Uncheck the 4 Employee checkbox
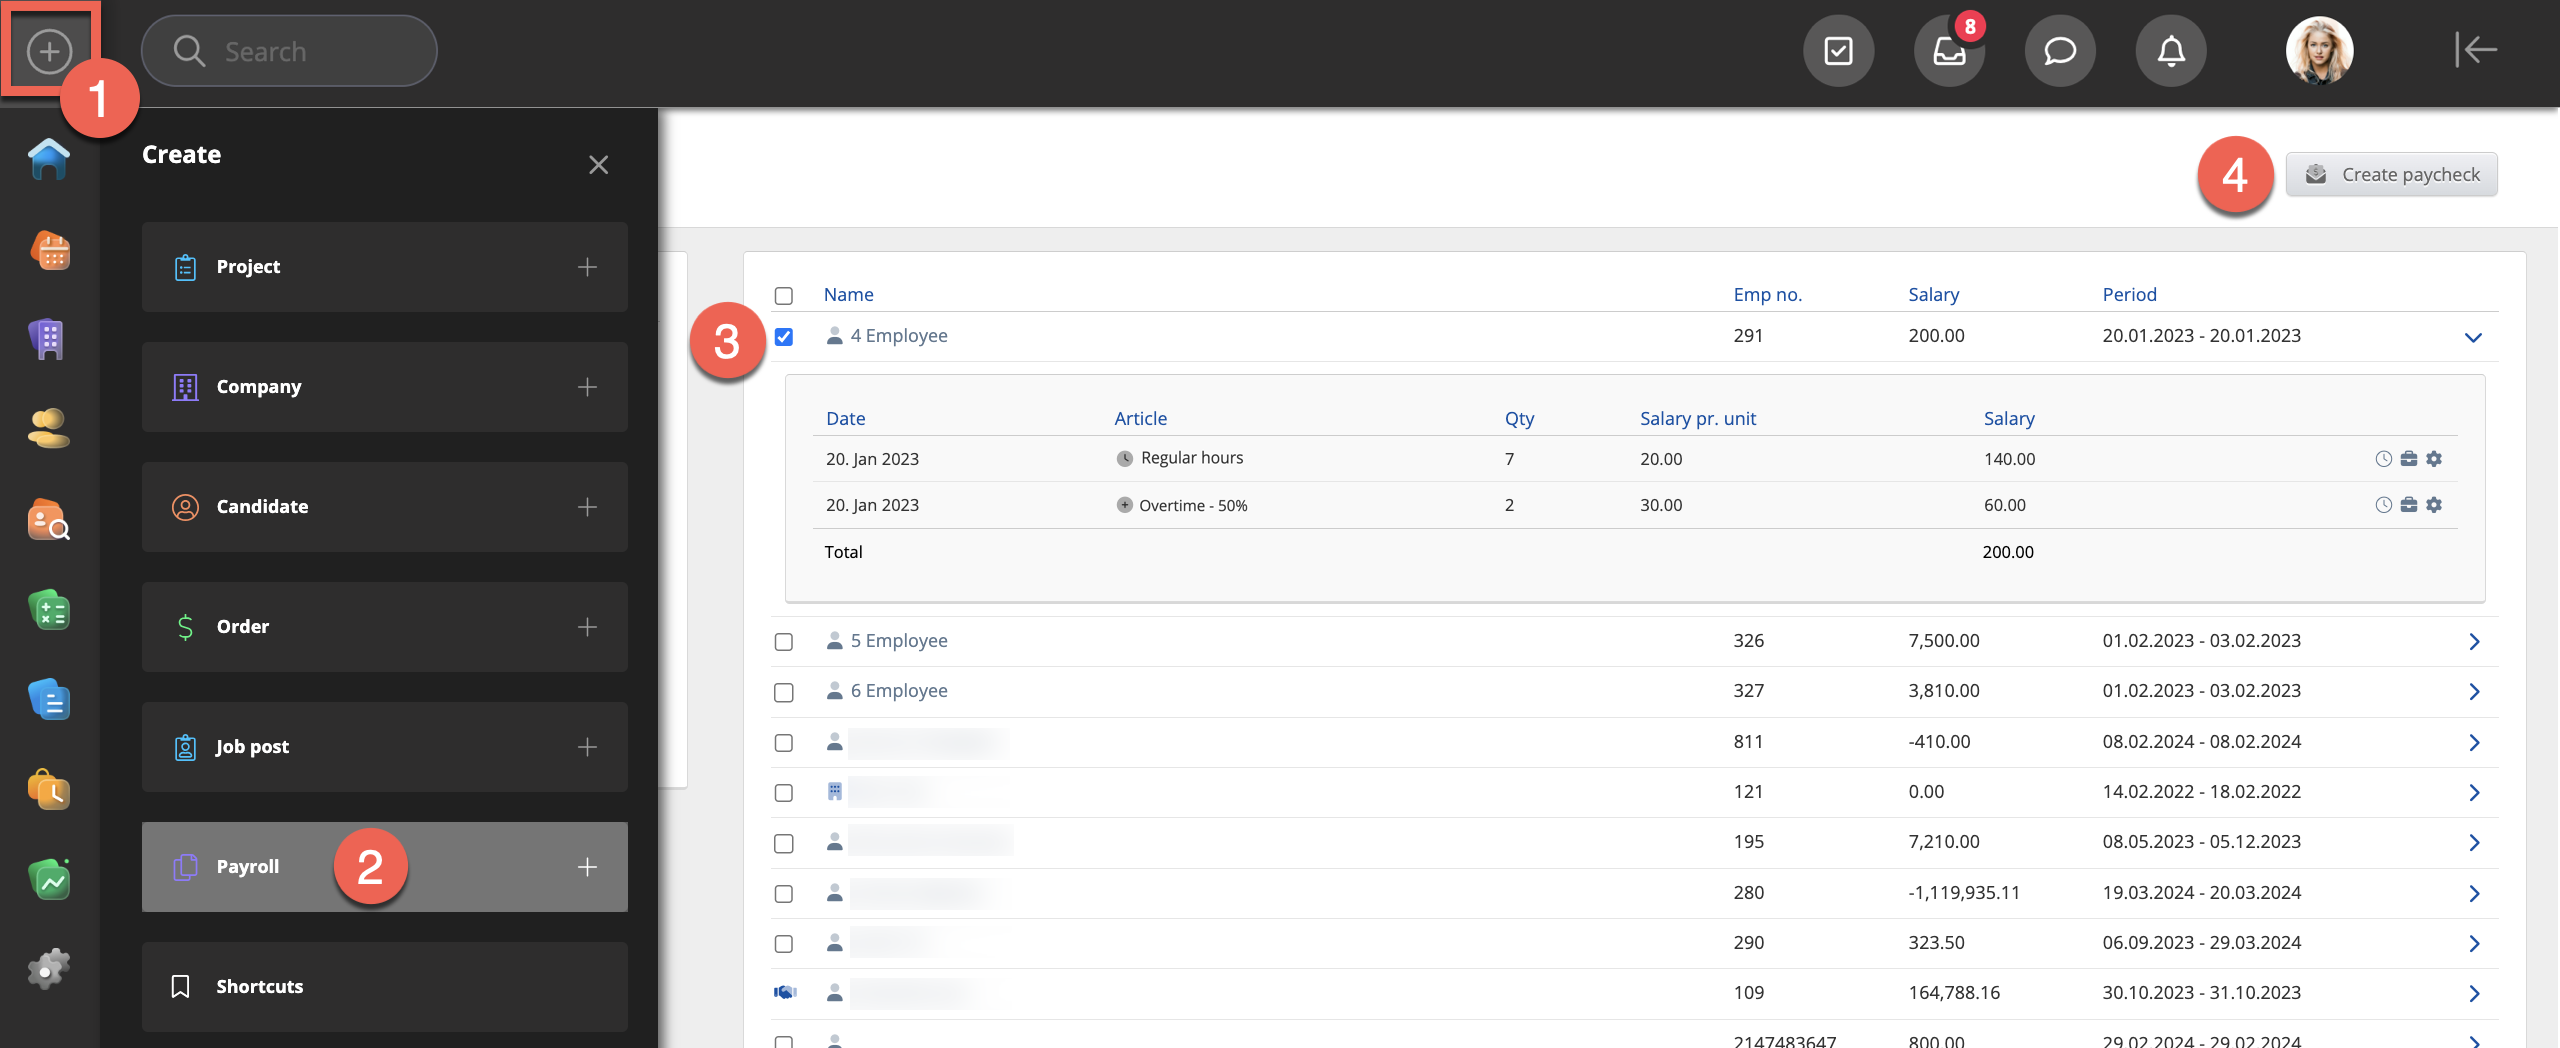Screen dimensions: 2560x1048 point(784,337)
